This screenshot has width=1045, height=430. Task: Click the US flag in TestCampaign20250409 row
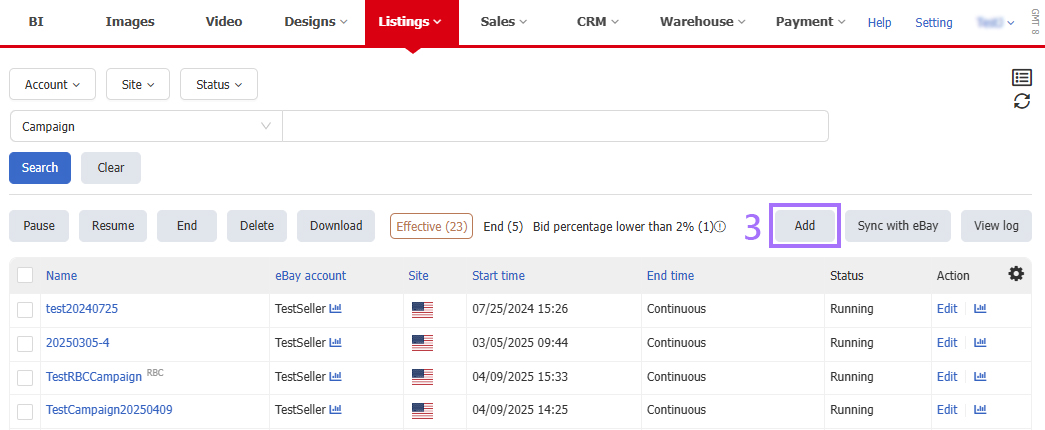pyautogui.click(x=423, y=410)
